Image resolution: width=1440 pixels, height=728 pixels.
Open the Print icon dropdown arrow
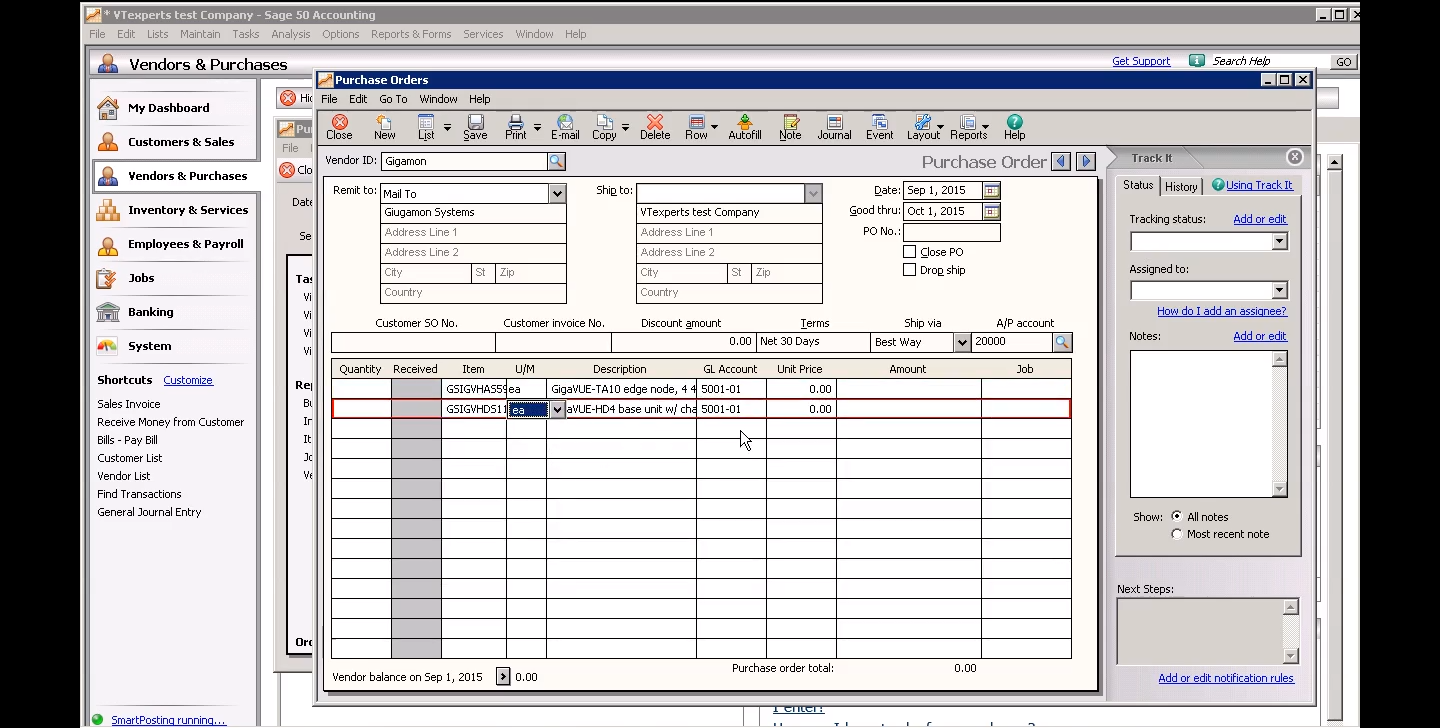537,128
